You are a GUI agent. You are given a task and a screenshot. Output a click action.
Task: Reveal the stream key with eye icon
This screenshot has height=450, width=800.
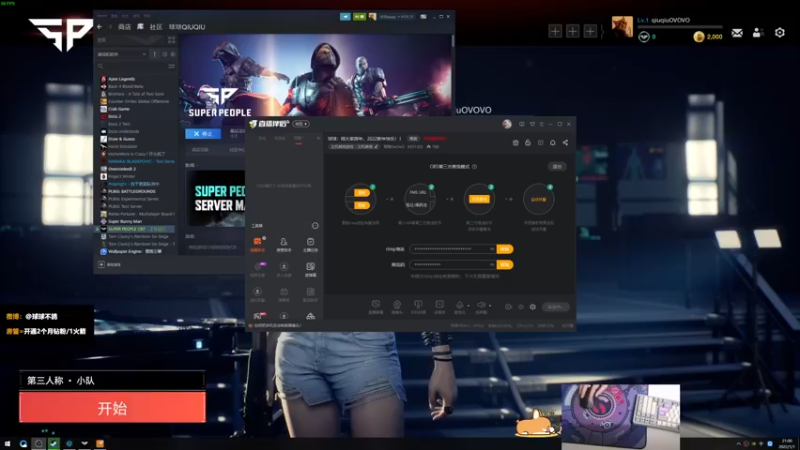point(492,264)
